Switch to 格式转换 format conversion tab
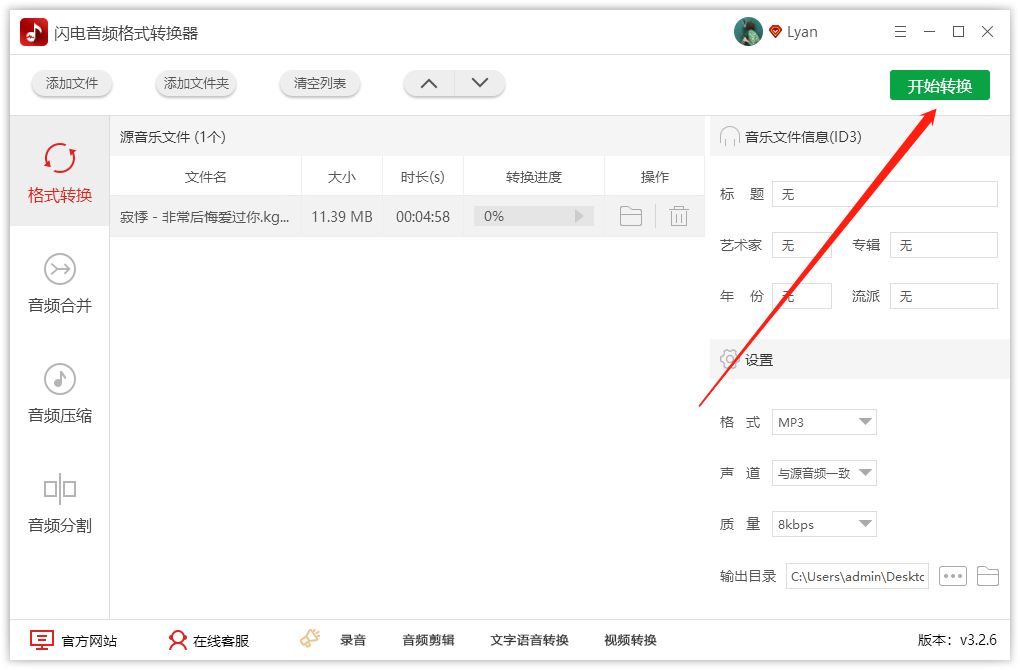The image size is (1020, 670). pyautogui.click(x=60, y=172)
